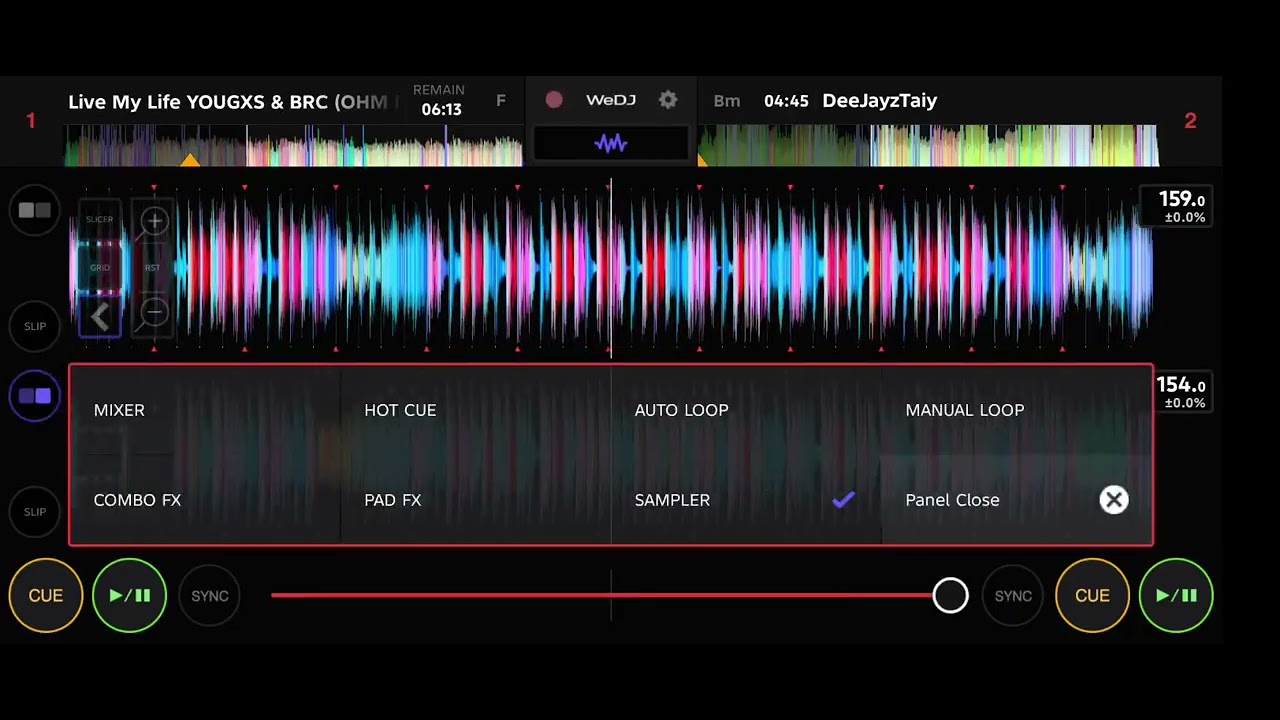This screenshot has height=720, width=1280.
Task: Hit the right deck CUE button
Action: coord(1092,596)
